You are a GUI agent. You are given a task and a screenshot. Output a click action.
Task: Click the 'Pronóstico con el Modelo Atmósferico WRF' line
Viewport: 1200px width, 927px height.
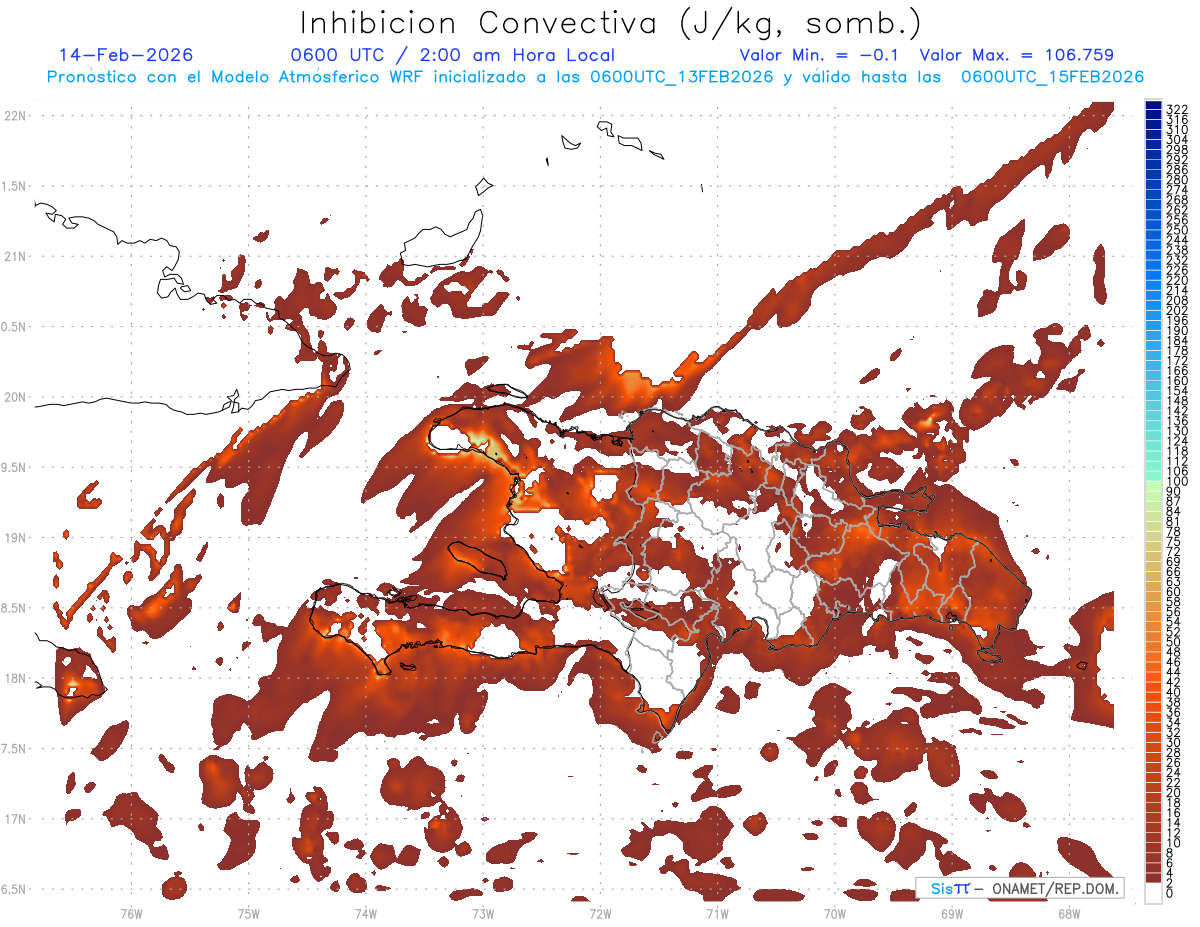point(595,77)
